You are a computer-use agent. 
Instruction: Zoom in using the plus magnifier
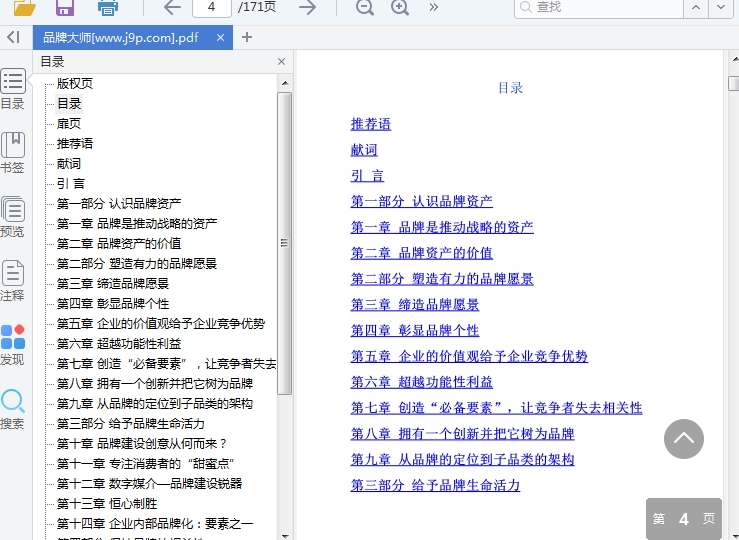[x=400, y=8]
